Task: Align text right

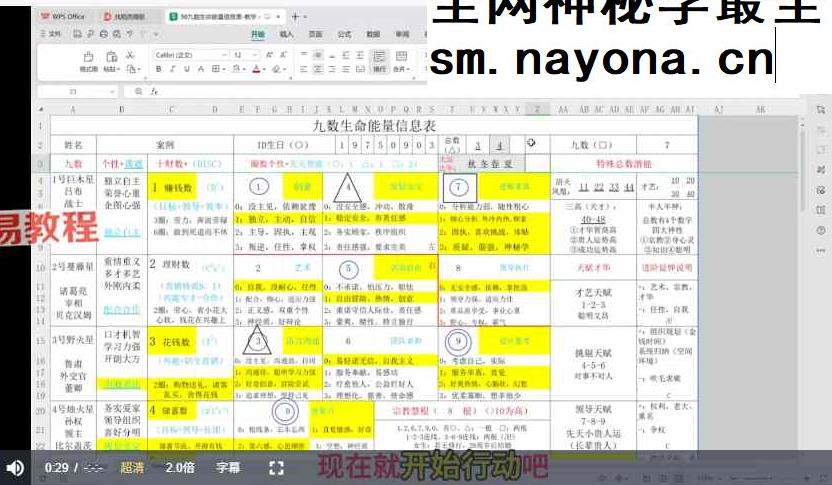Action: tap(332, 69)
